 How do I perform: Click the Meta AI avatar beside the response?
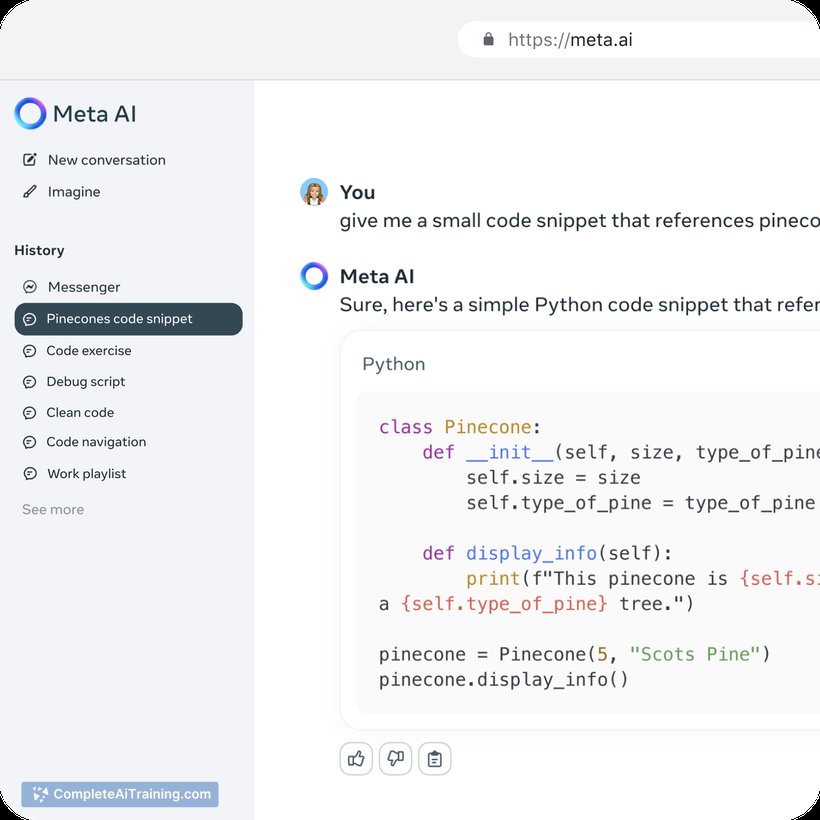coord(314,276)
